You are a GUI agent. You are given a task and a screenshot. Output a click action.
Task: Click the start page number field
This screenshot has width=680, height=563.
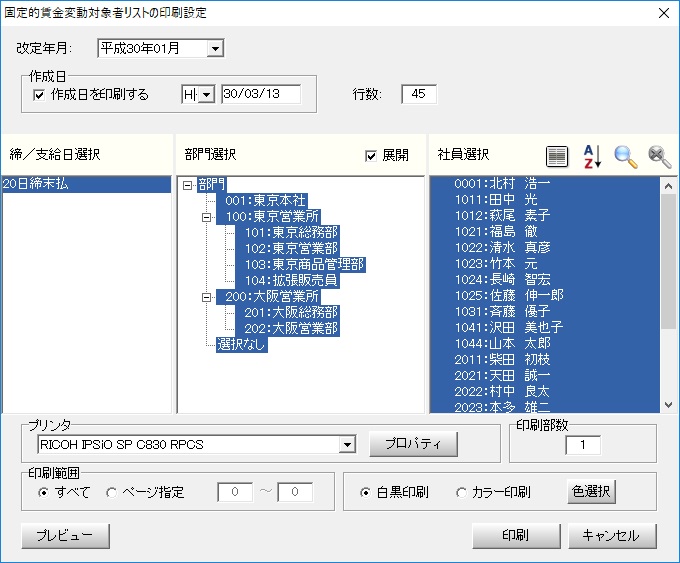pyautogui.click(x=235, y=492)
